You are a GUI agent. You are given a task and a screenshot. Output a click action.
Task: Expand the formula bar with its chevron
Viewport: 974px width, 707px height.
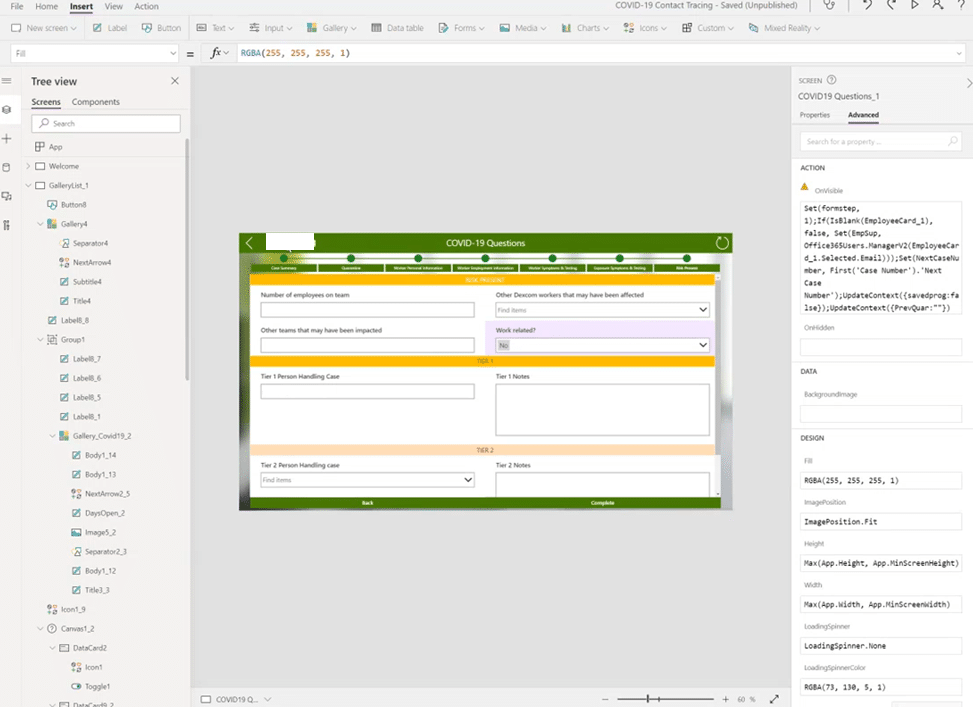[x=959, y=53]
